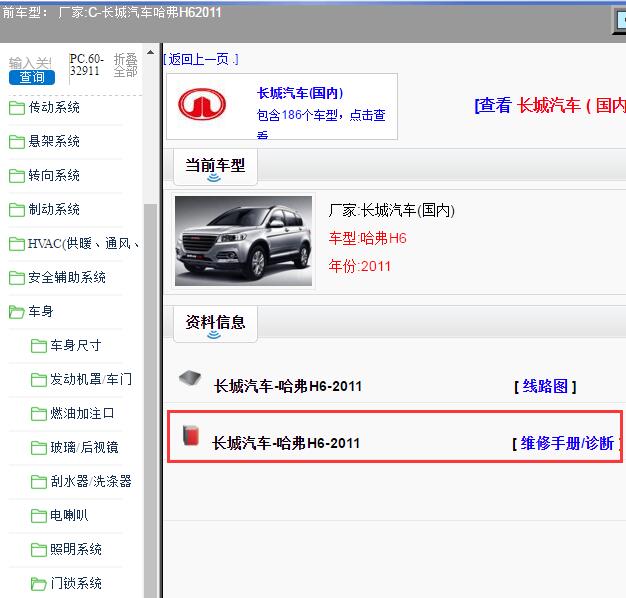The width and height of the screenshot is (626, 598).
Task: Click 厂家:长城汽车(国内) text
Action: (x=392, y=210)
